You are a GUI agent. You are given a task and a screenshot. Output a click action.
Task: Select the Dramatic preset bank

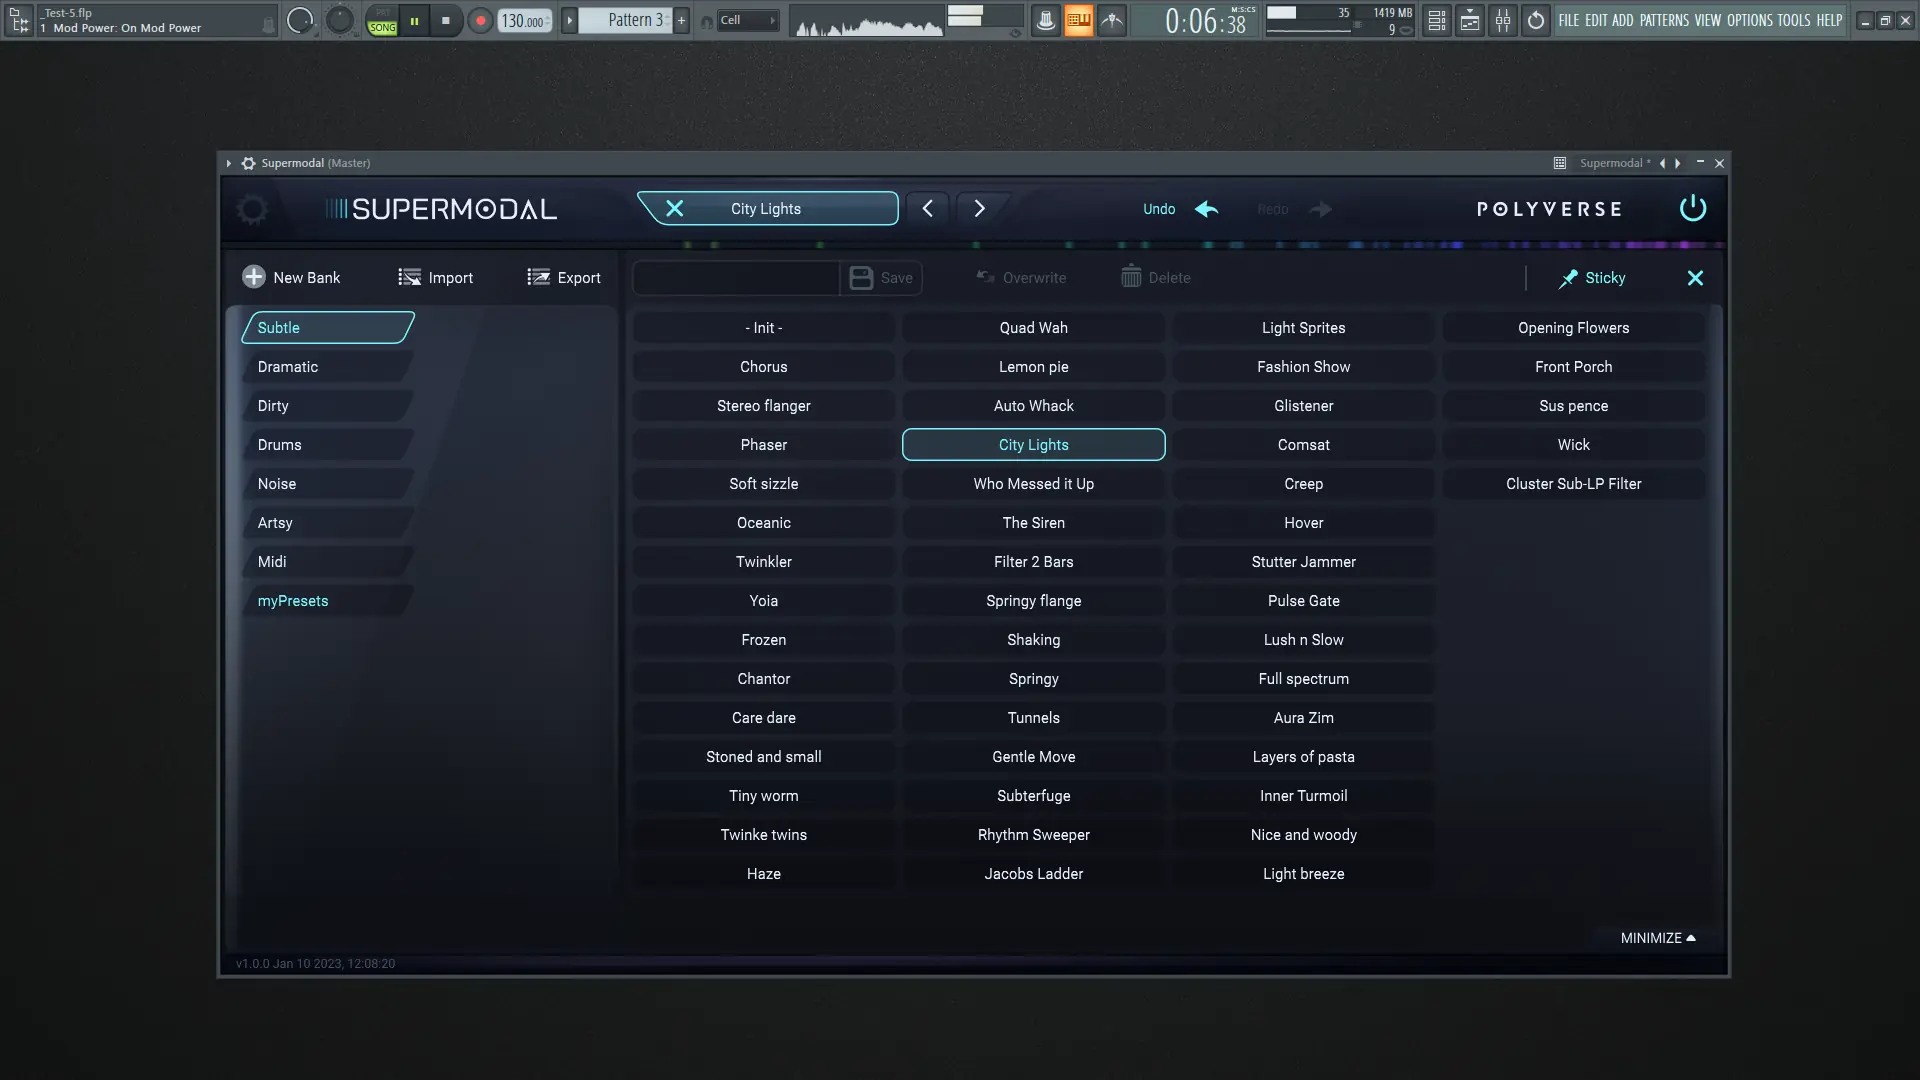[x=288, y=367]
